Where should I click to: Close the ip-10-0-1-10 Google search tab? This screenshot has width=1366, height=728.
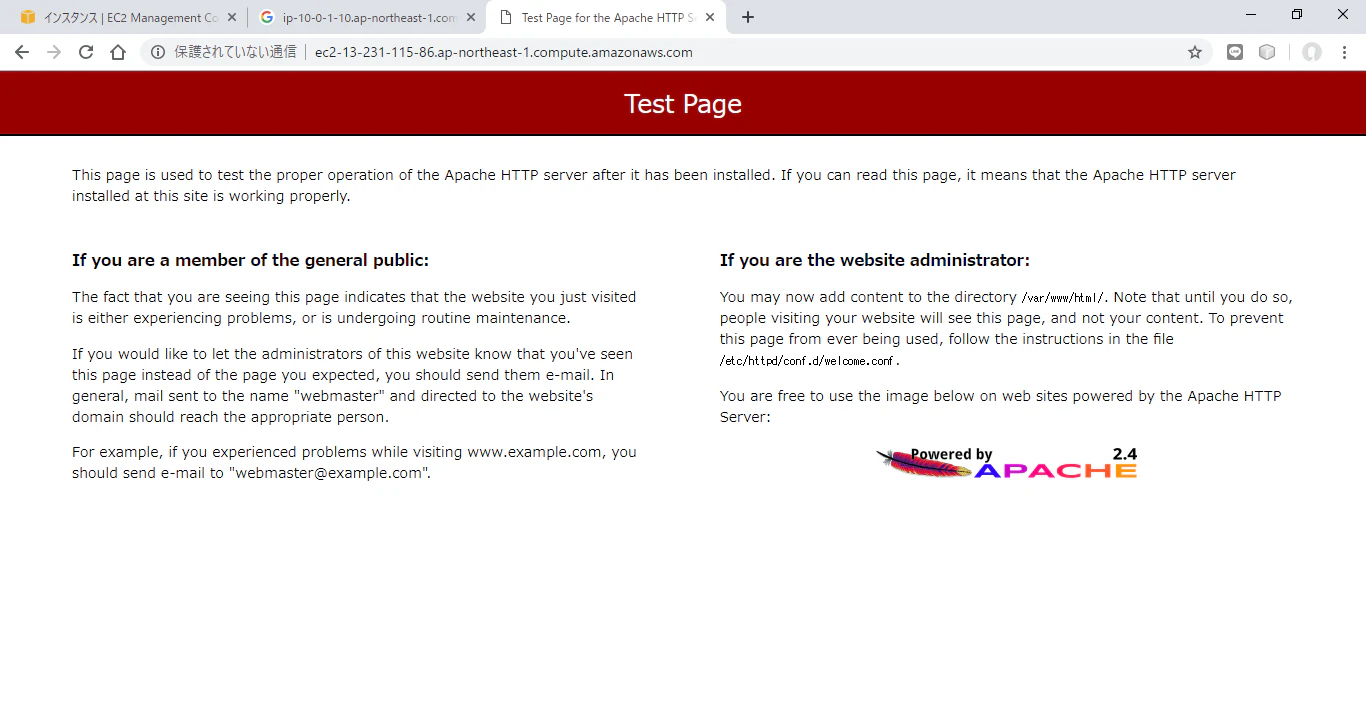(x=471, y=17)
